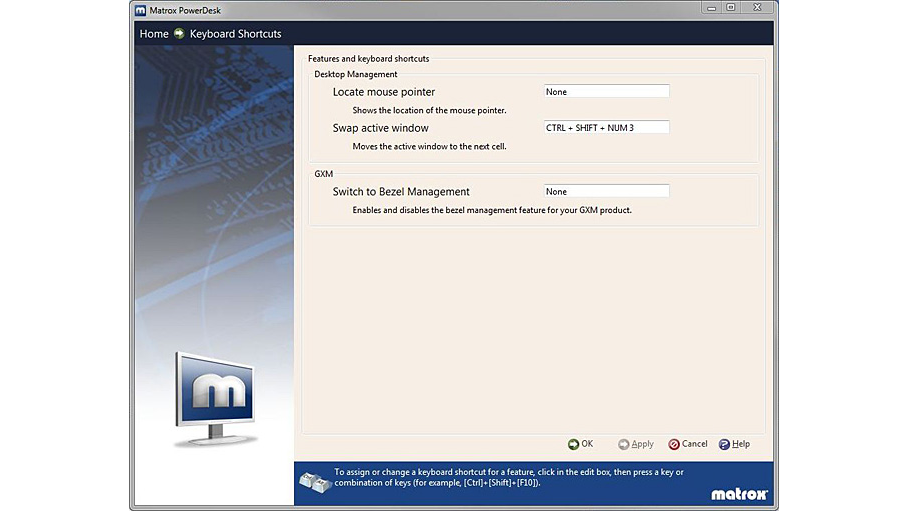The image size is (908, 511).
Task: Select the Swap active window label
Action: [x=380, y=127]
